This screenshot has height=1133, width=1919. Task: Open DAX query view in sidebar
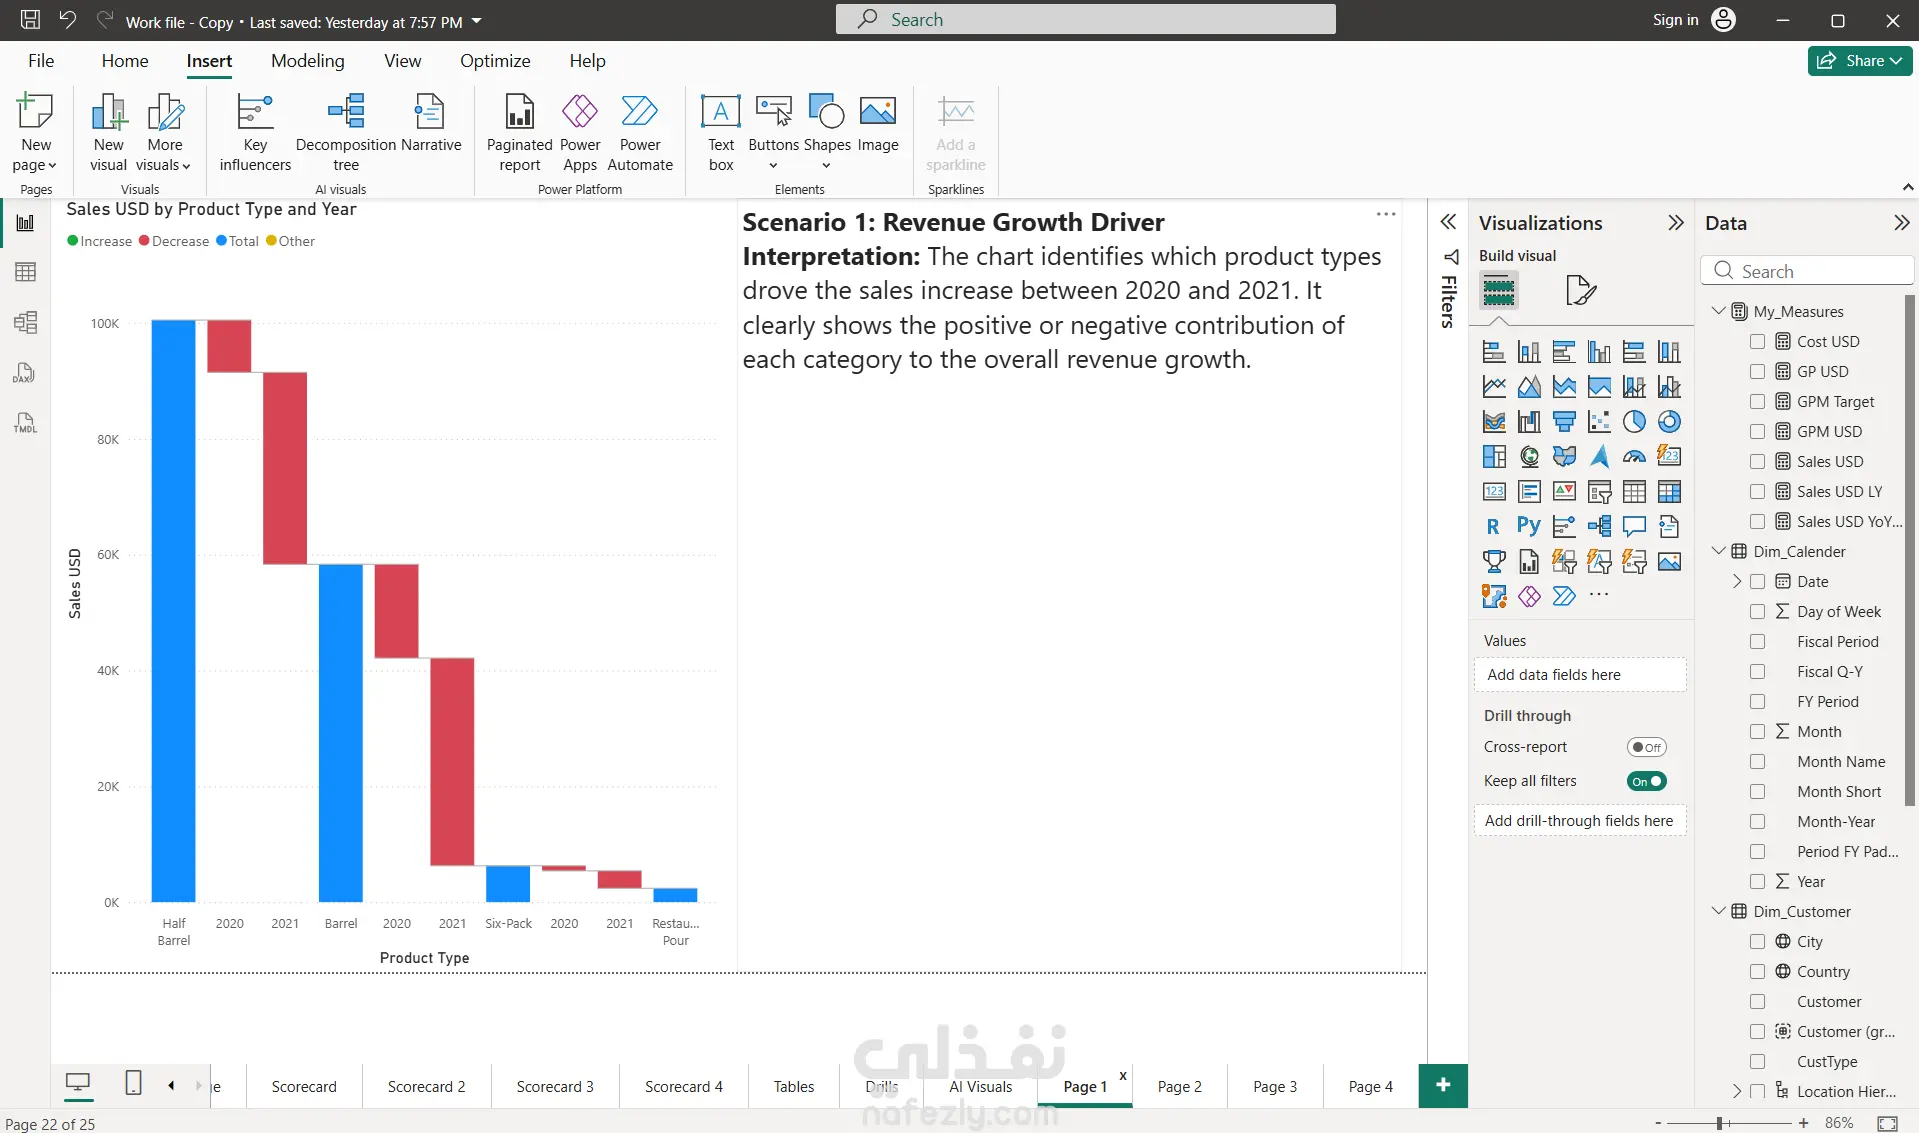pyautogui.click(x=25, y=373)
